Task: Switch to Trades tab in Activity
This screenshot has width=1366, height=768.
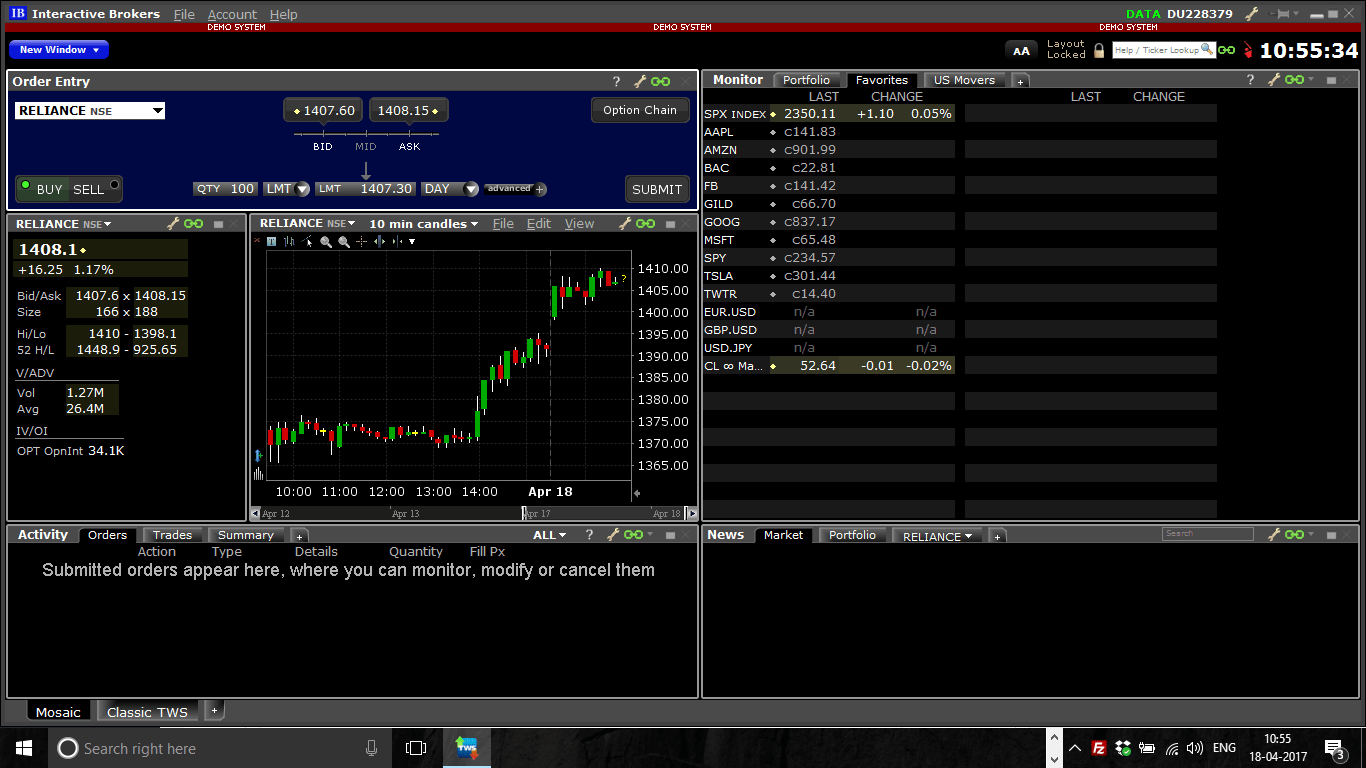Action: (x=172, y=535)
